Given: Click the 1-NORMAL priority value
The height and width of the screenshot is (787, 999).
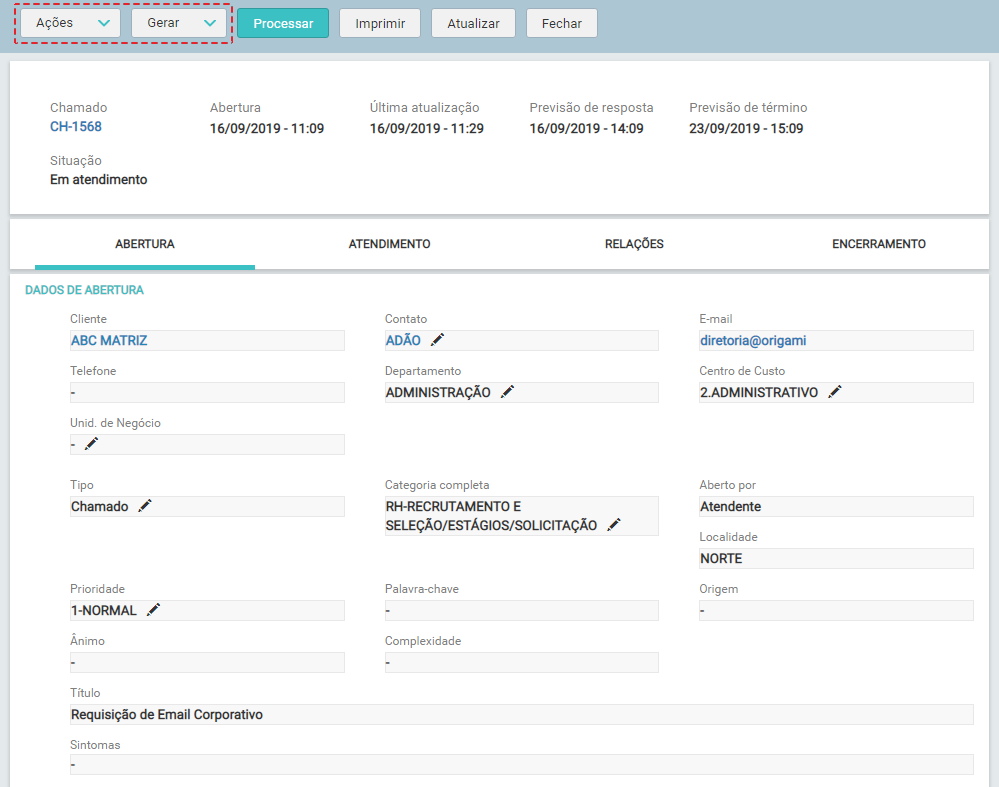Looking at the screenshot, I should click(104, 610).
